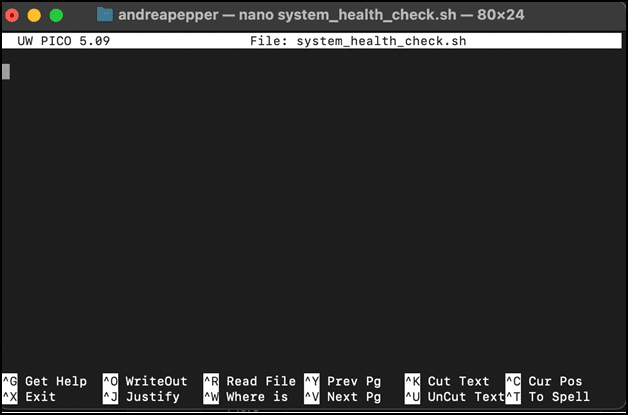Click the ^K Cut Text shortcut

[x=447, y=381]
